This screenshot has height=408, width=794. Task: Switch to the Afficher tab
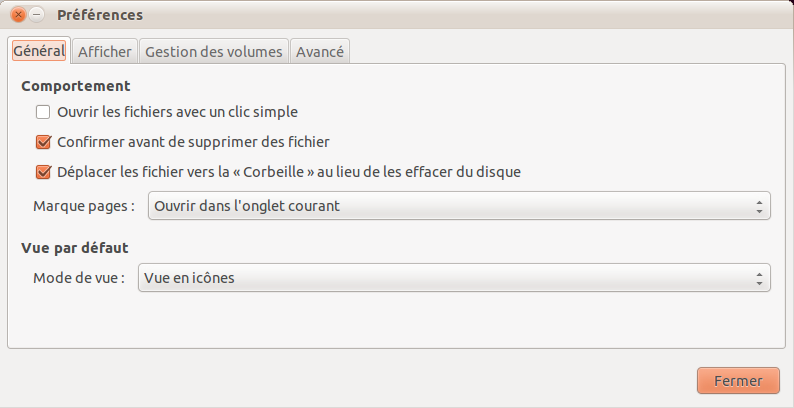[105, 52]
